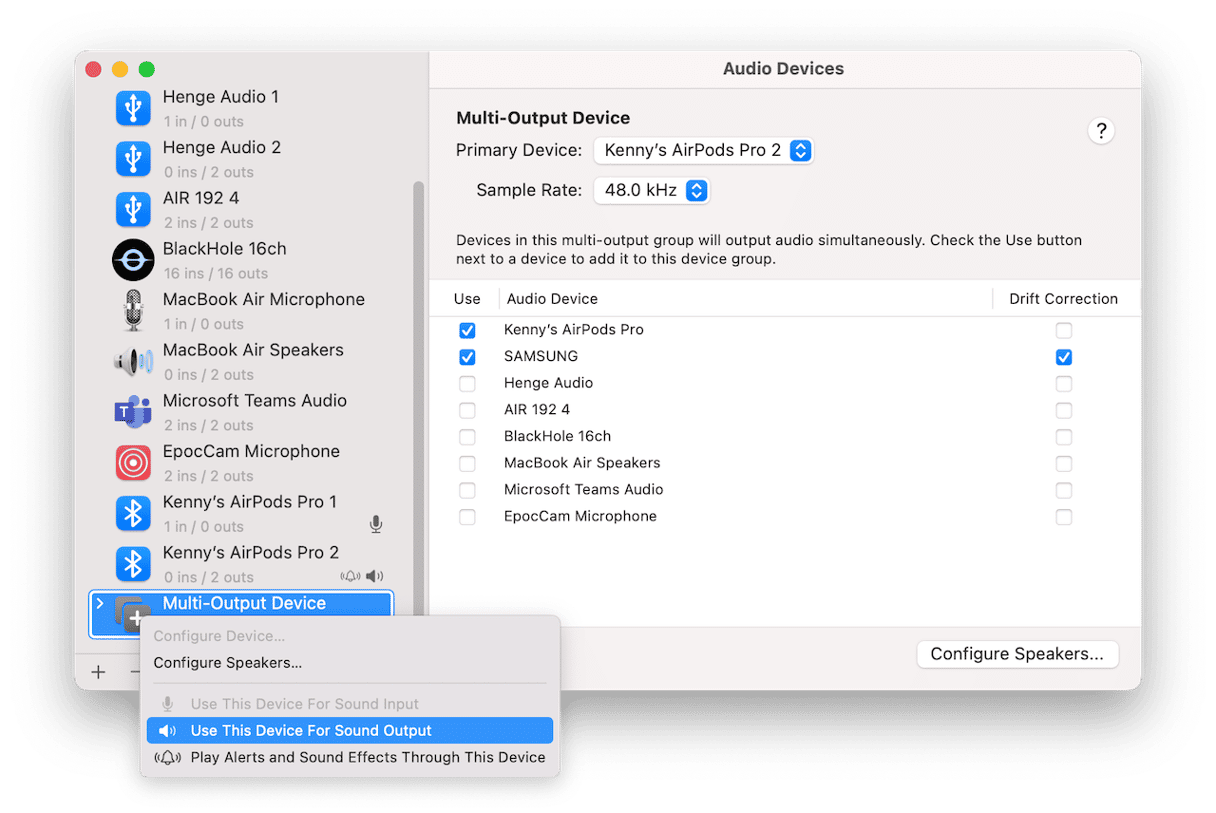This screenshot has width=1216, height=813.
Task: Click the device sidebar scrollbar
Action: pyautogui.click(x=419, y=400)
